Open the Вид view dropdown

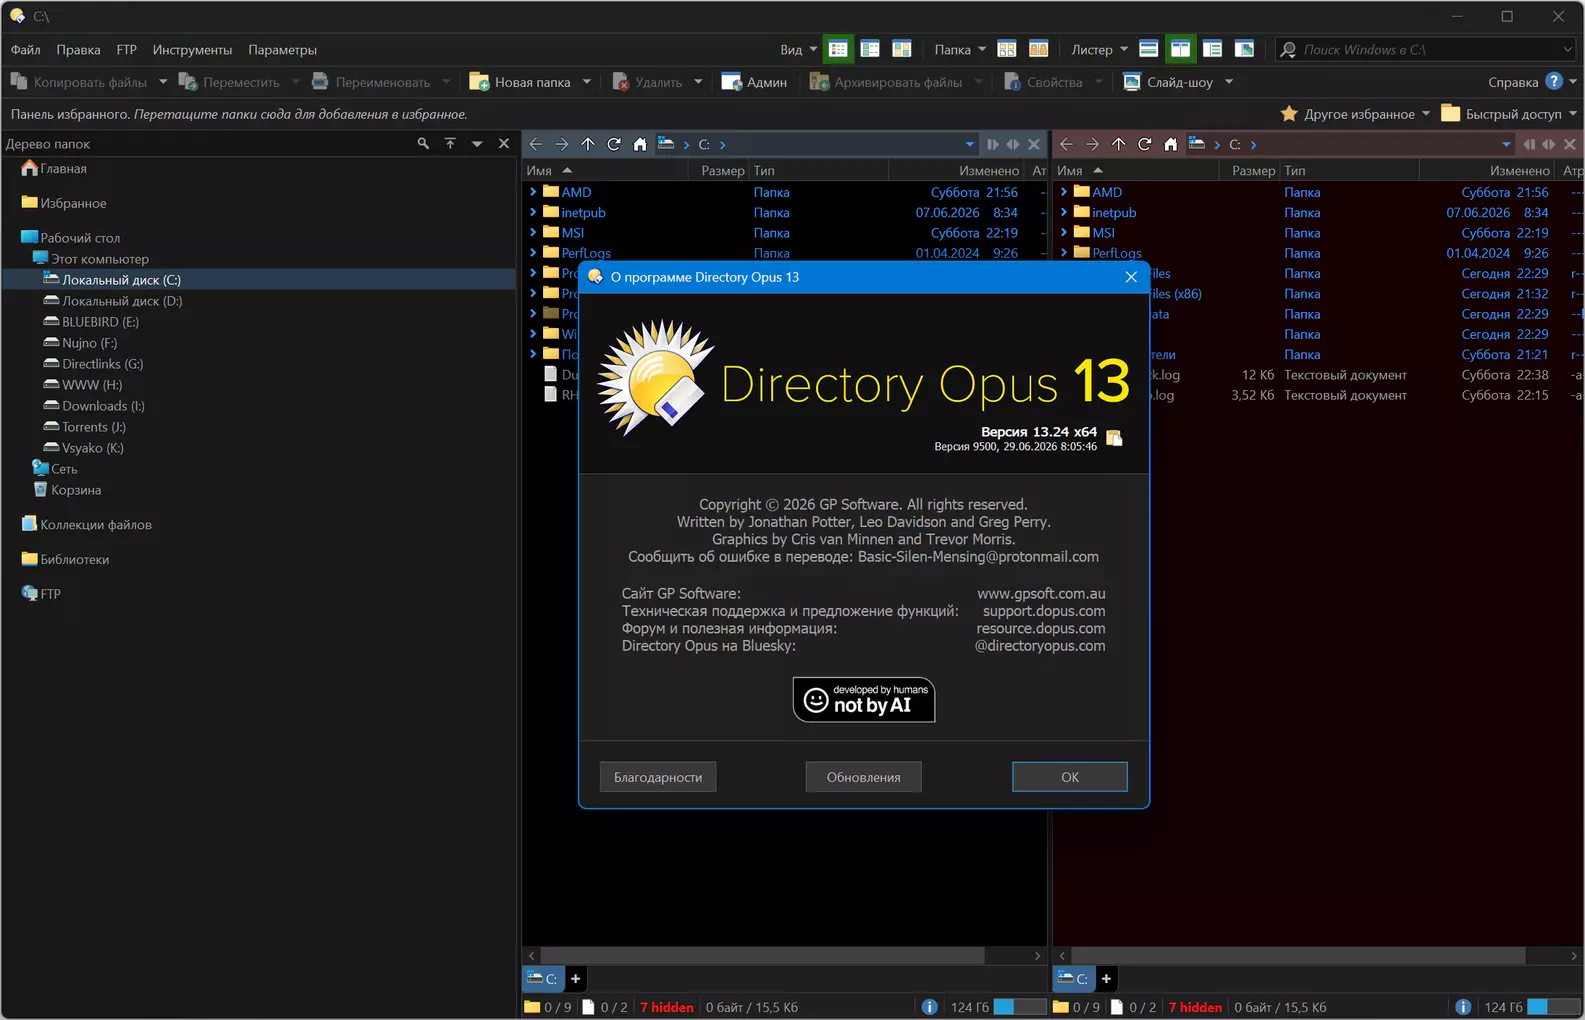click(798, 49)
